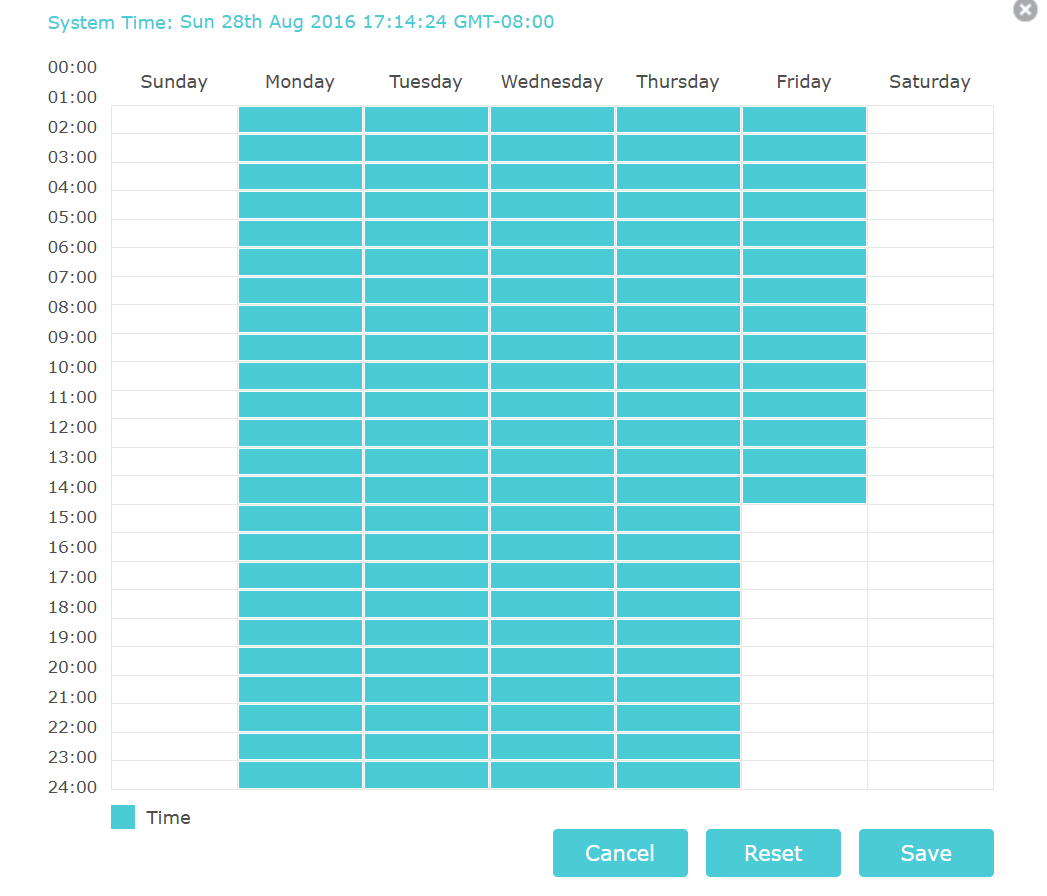This screenshot has height=896, width=1047.
Task: Click the Thursday column header
Action: coord(678,82)
